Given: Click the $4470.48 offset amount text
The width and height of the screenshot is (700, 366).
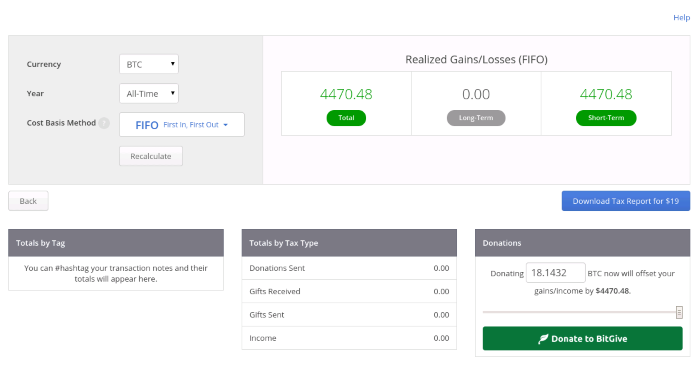Looking at the screenshot, I should (612, 291).
